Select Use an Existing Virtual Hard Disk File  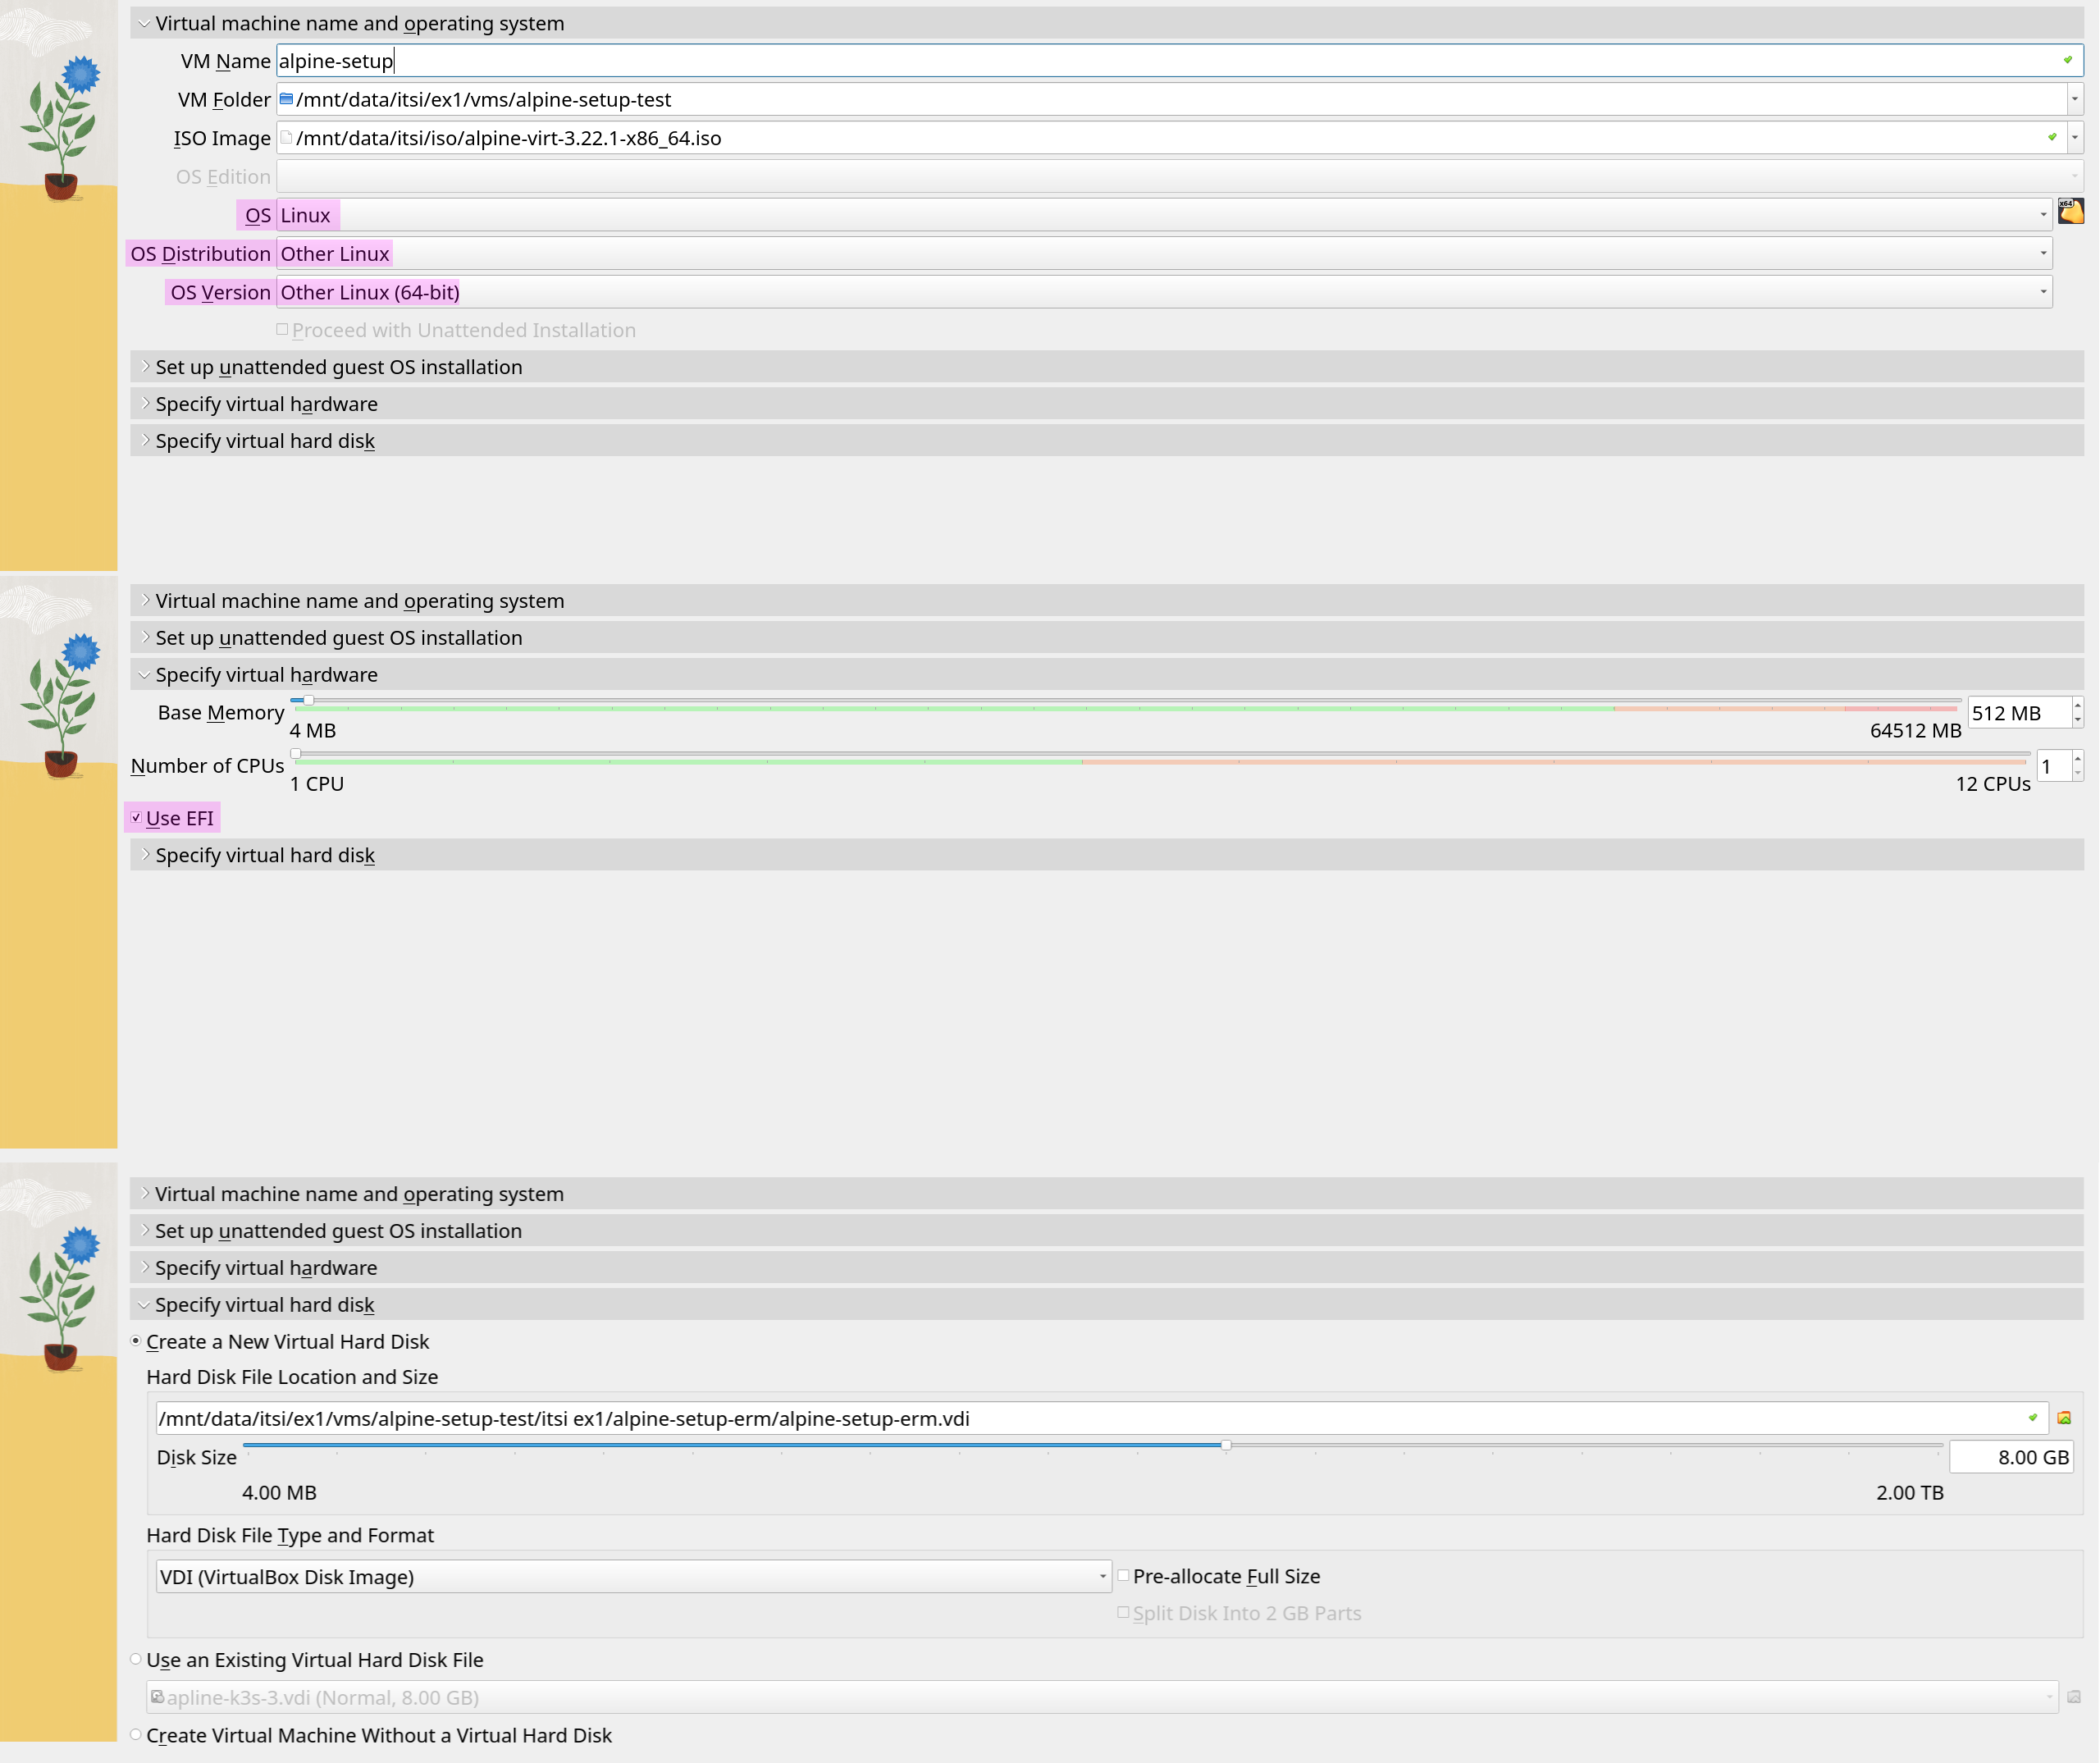[136, 1659]
